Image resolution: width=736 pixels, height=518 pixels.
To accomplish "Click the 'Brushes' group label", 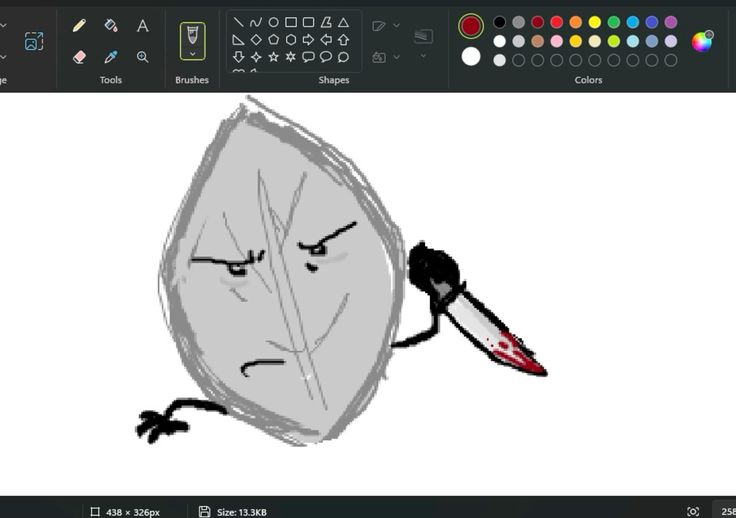I will click(192, 80).
